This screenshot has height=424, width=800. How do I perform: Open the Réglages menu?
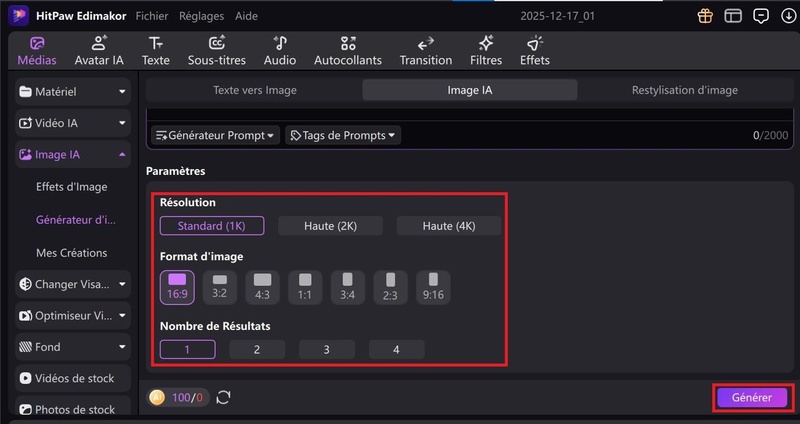point(202,16)
